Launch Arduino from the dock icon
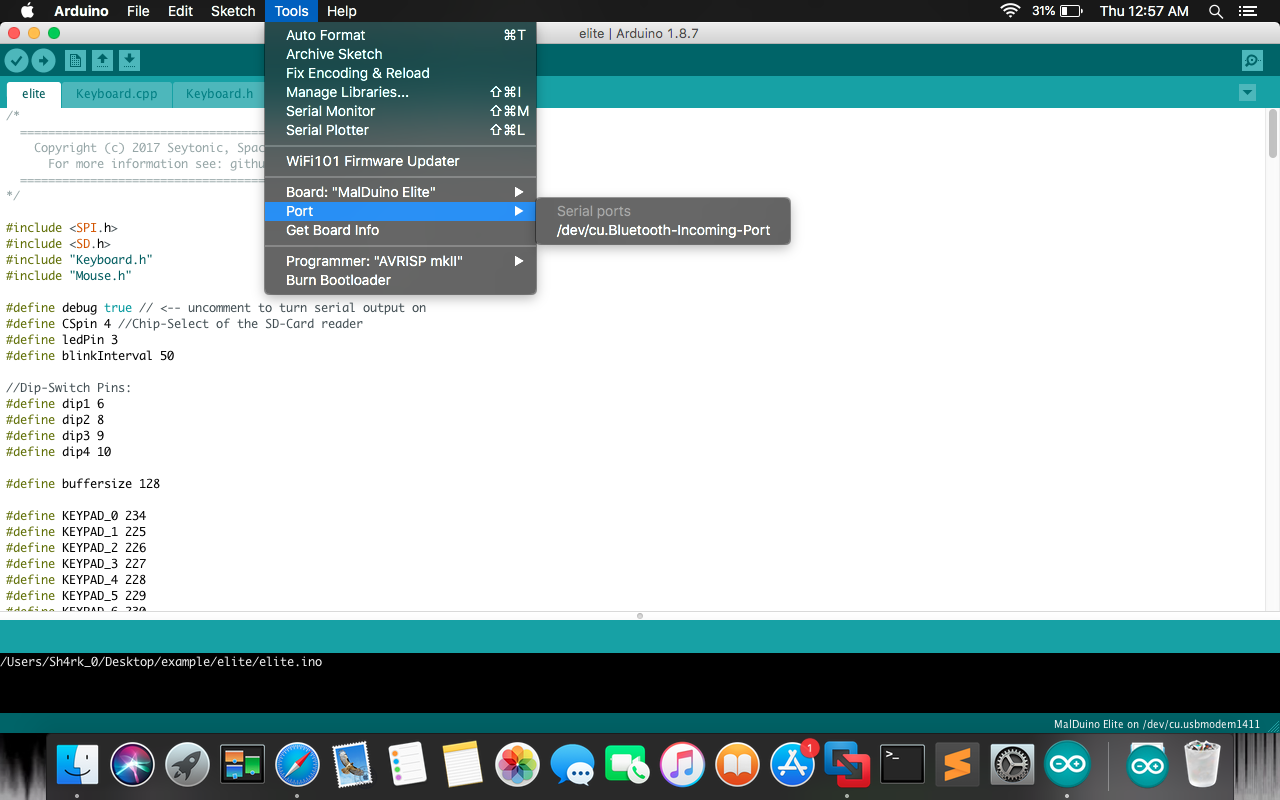This screenshot has height=800, width=1280. (x=1067, y=763)
